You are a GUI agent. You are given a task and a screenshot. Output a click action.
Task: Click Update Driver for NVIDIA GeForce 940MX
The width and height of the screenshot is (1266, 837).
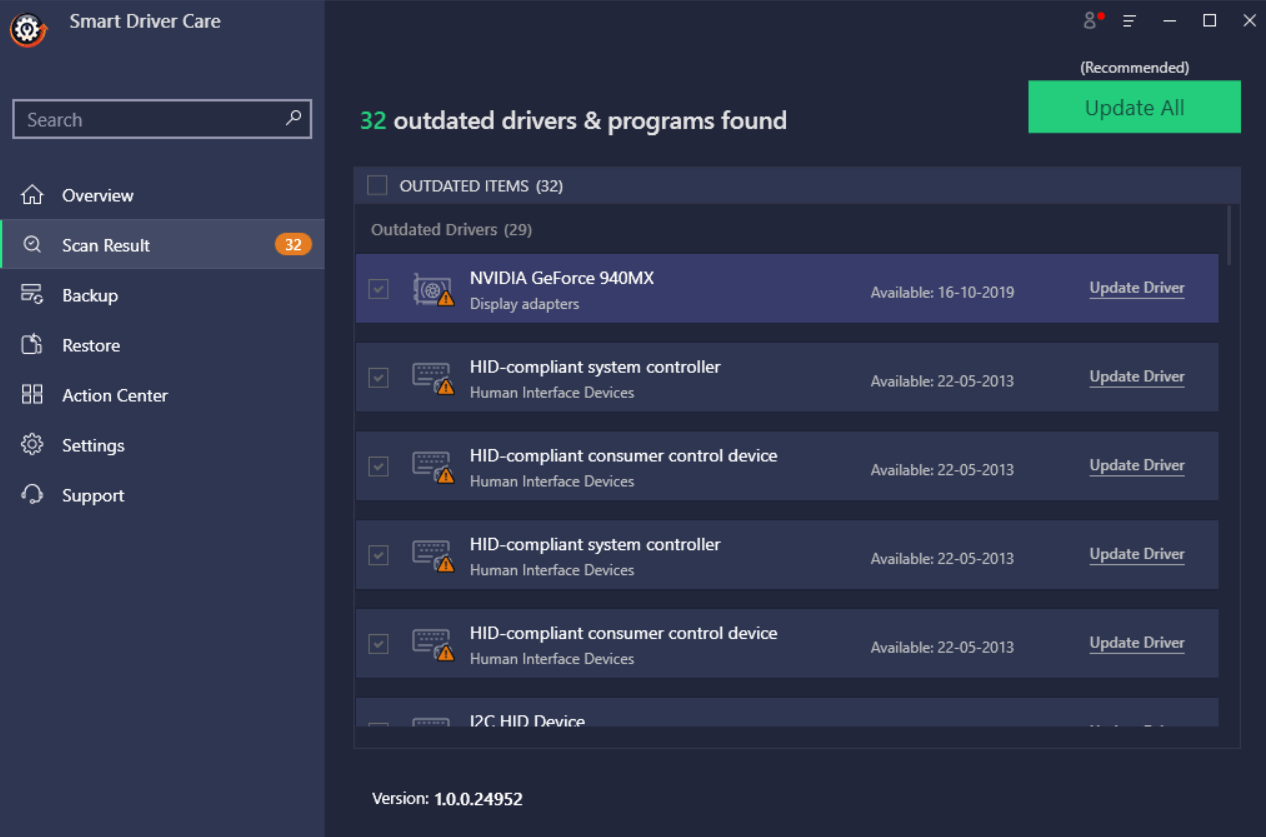point(1136,288)
